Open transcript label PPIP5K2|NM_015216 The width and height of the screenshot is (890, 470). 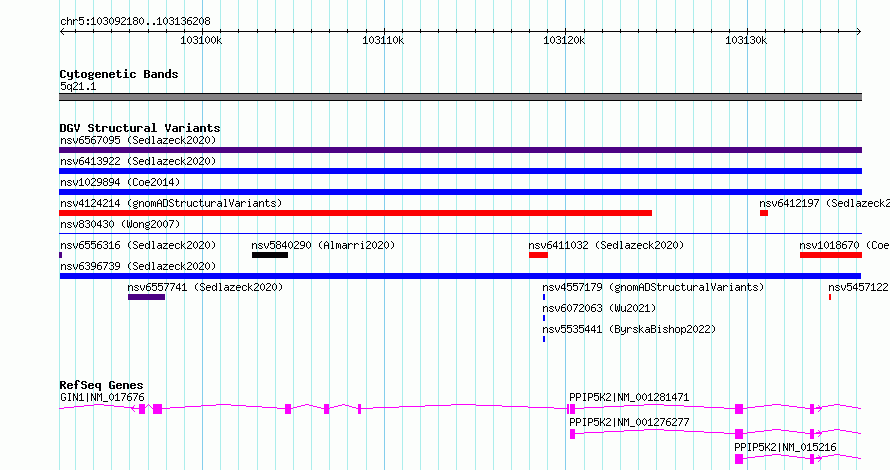(785, 447)
